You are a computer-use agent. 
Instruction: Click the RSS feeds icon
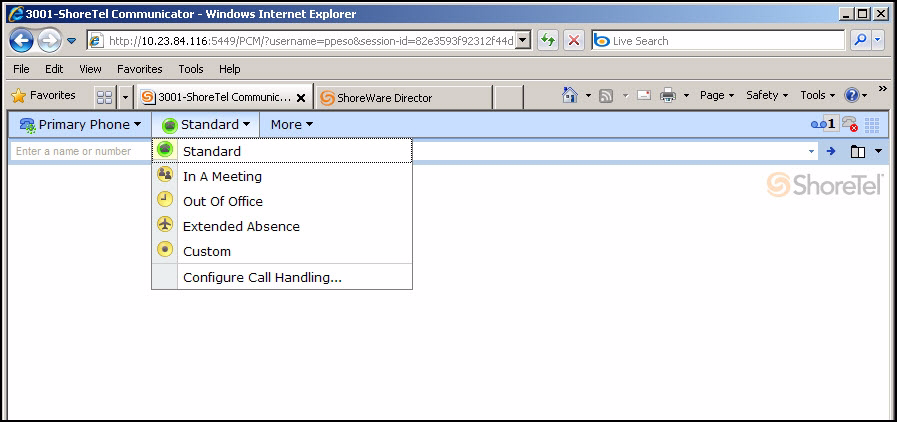coord(606,95)
